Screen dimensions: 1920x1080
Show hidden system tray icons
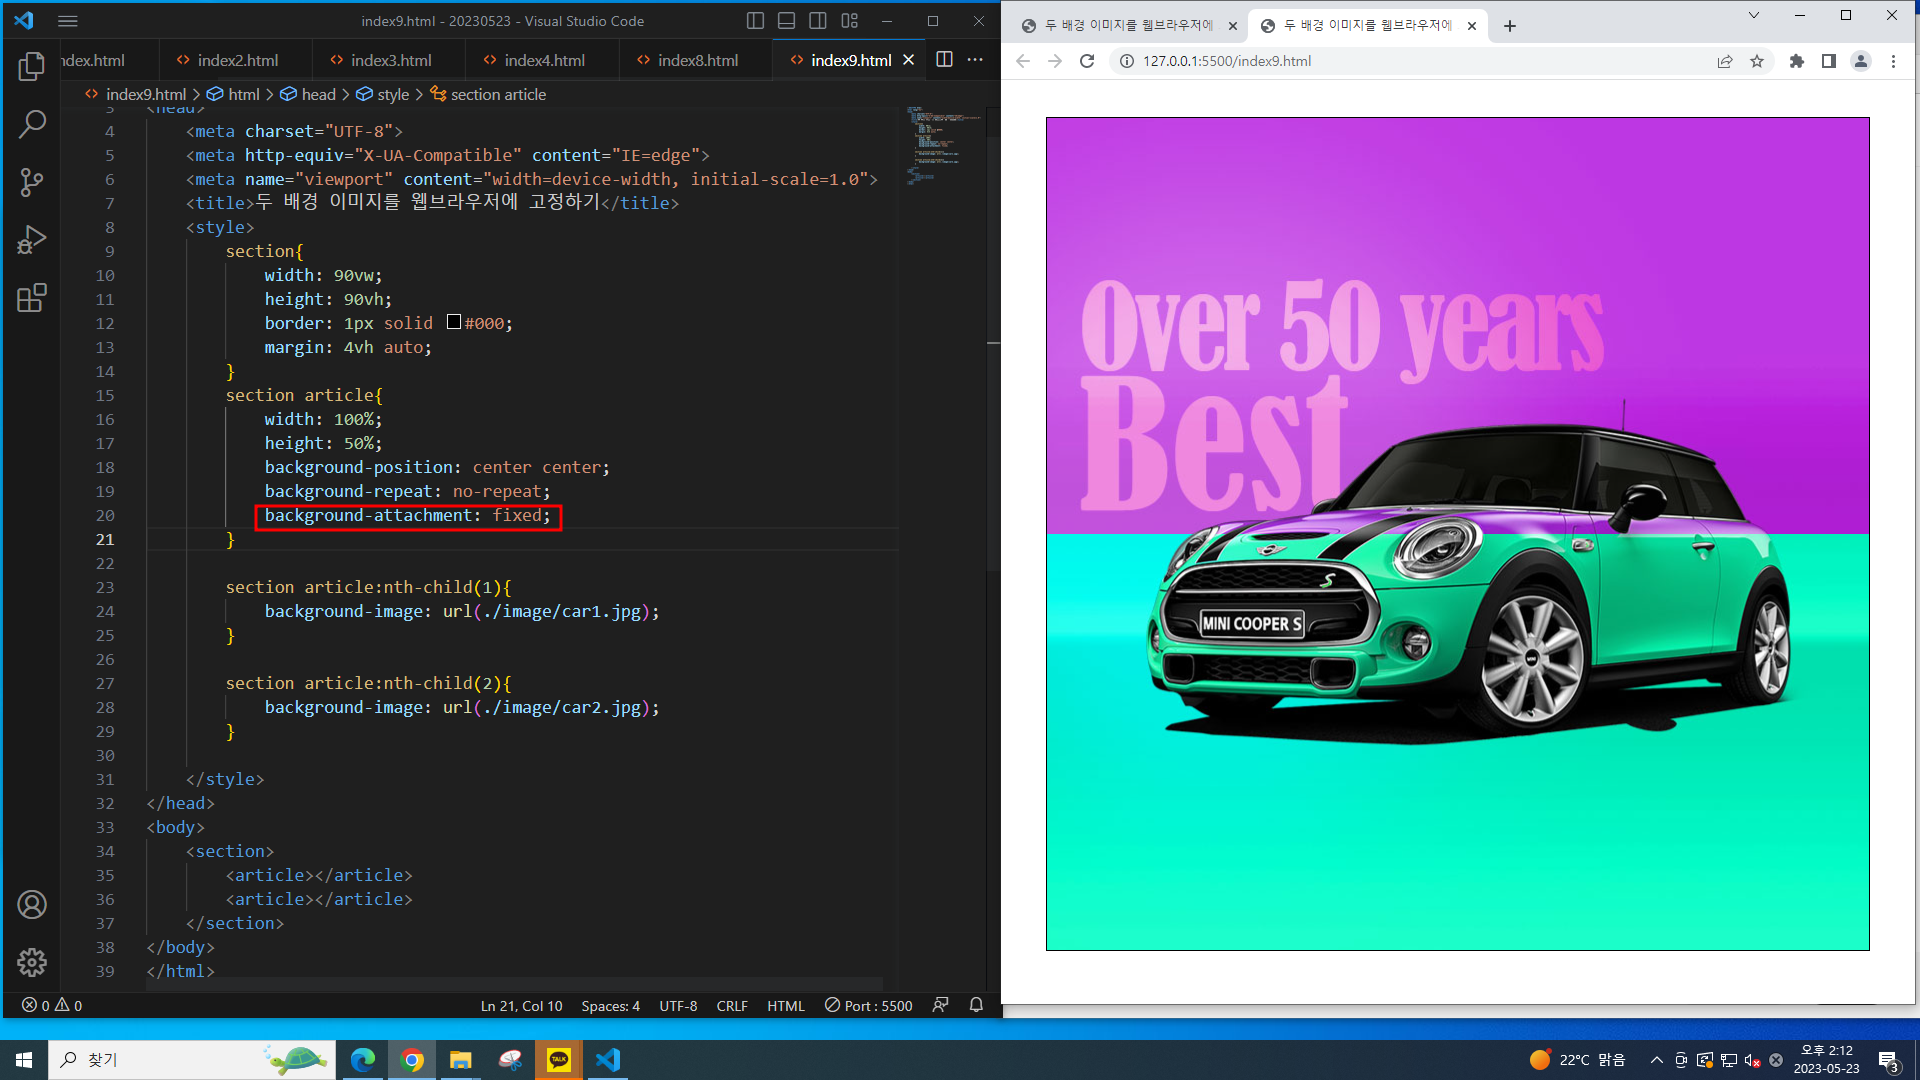tap(1656, 1060)
